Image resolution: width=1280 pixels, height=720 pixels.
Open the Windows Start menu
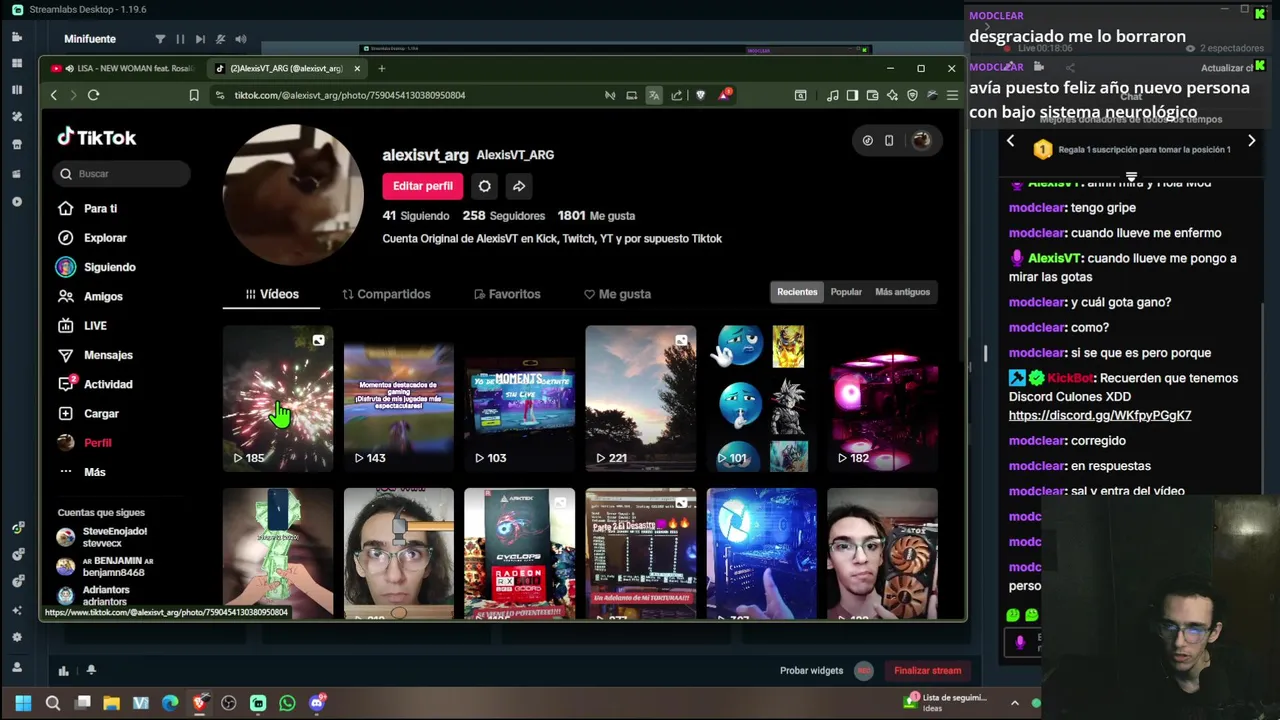23,703
